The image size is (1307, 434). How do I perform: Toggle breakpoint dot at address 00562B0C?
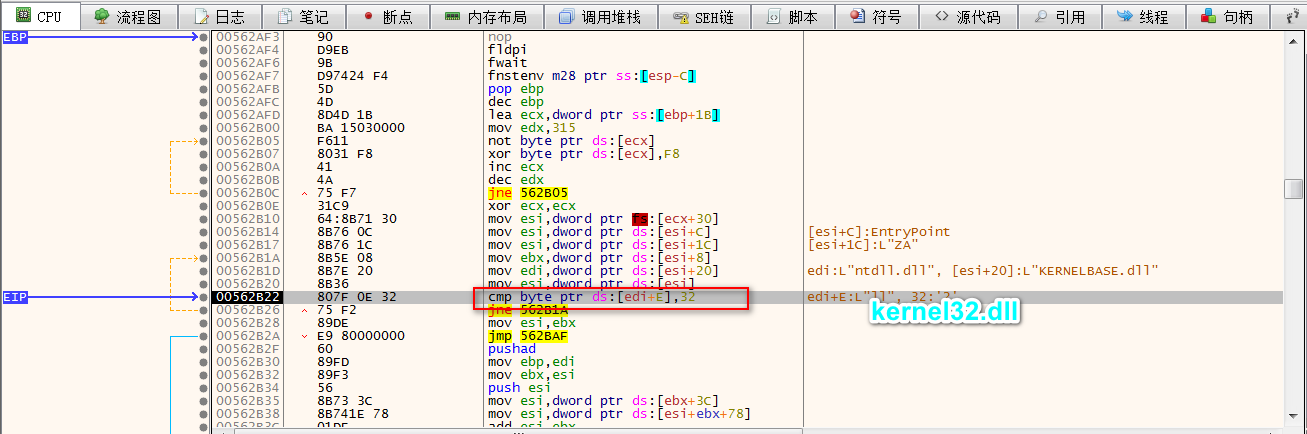(x=205, y=193)
